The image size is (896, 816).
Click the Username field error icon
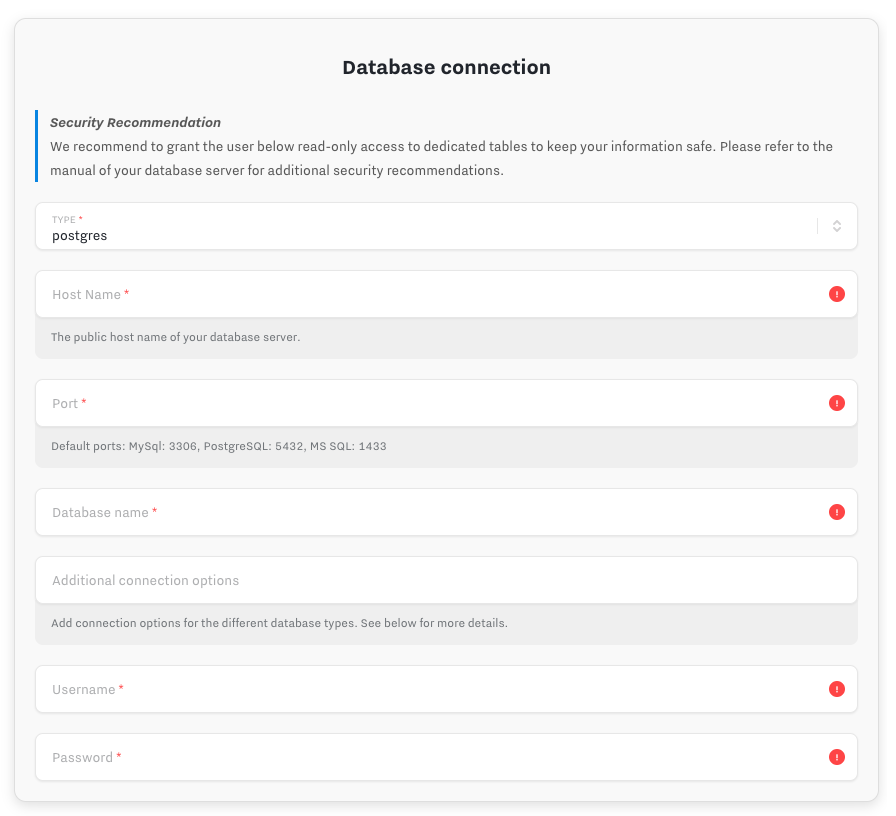[x=837, y=689]
